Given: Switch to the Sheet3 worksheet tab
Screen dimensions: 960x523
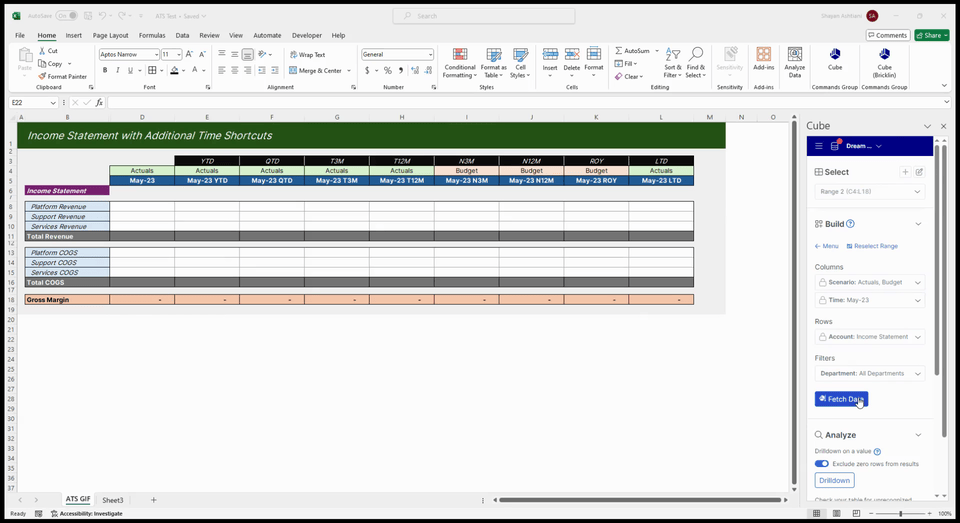Looking at the screenshot, I should coord(112,499).
